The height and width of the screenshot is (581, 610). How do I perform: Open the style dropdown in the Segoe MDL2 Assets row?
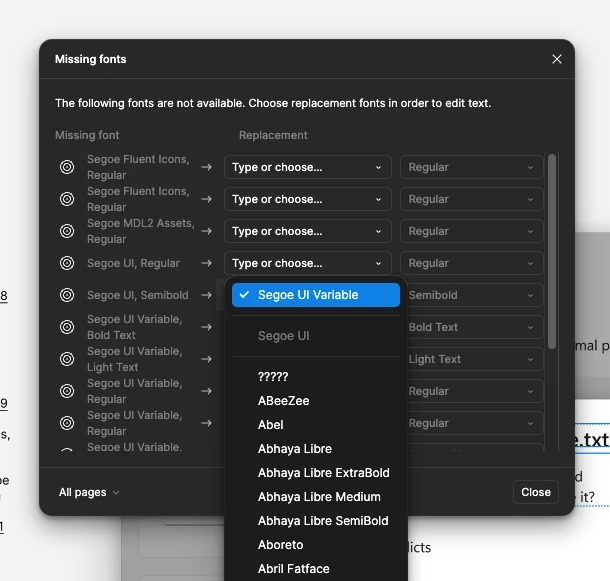pos(472,231)
